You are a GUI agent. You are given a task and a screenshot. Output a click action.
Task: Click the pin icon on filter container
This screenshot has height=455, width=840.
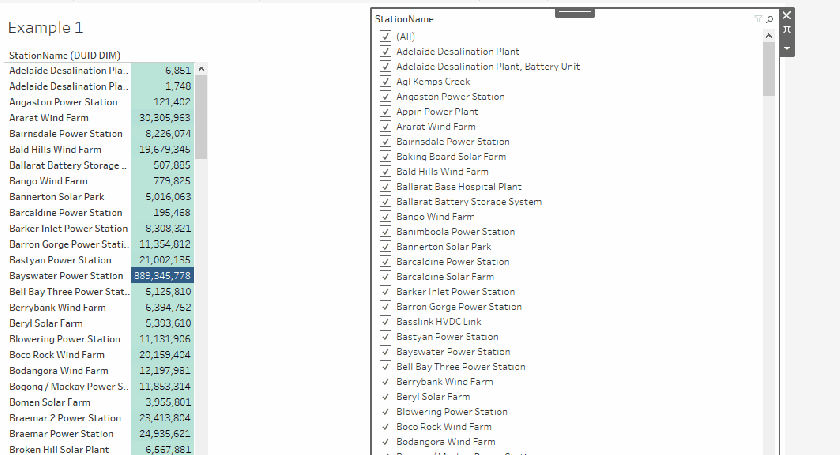[x=786, y=31]
